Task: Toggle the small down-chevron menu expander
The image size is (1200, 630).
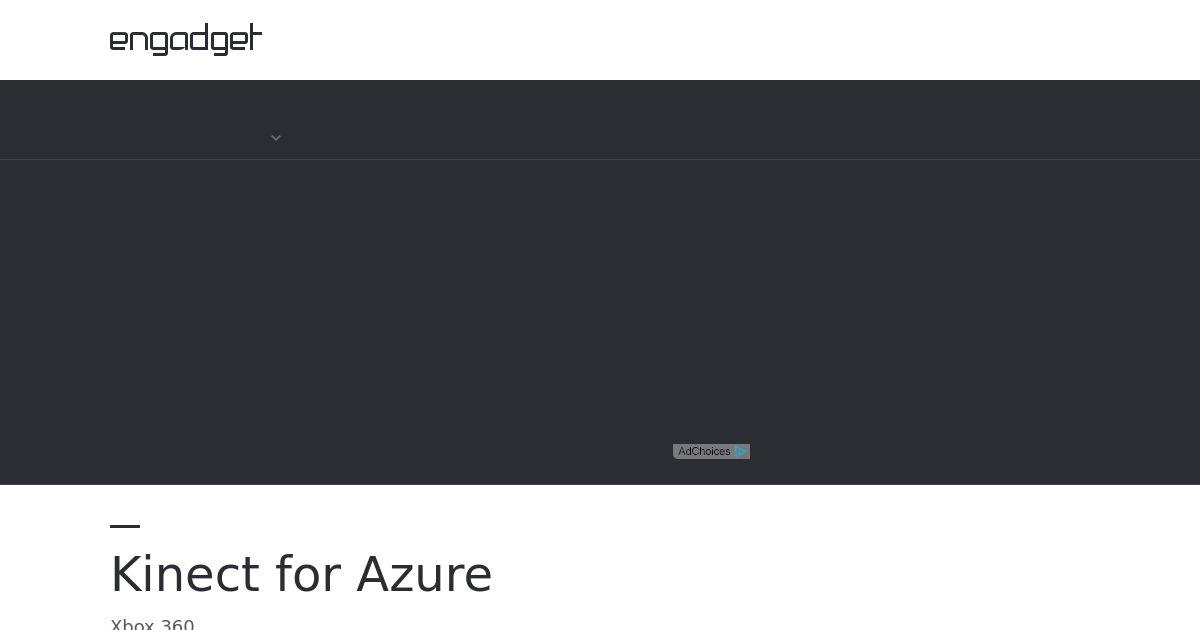Action: [276, 138]
